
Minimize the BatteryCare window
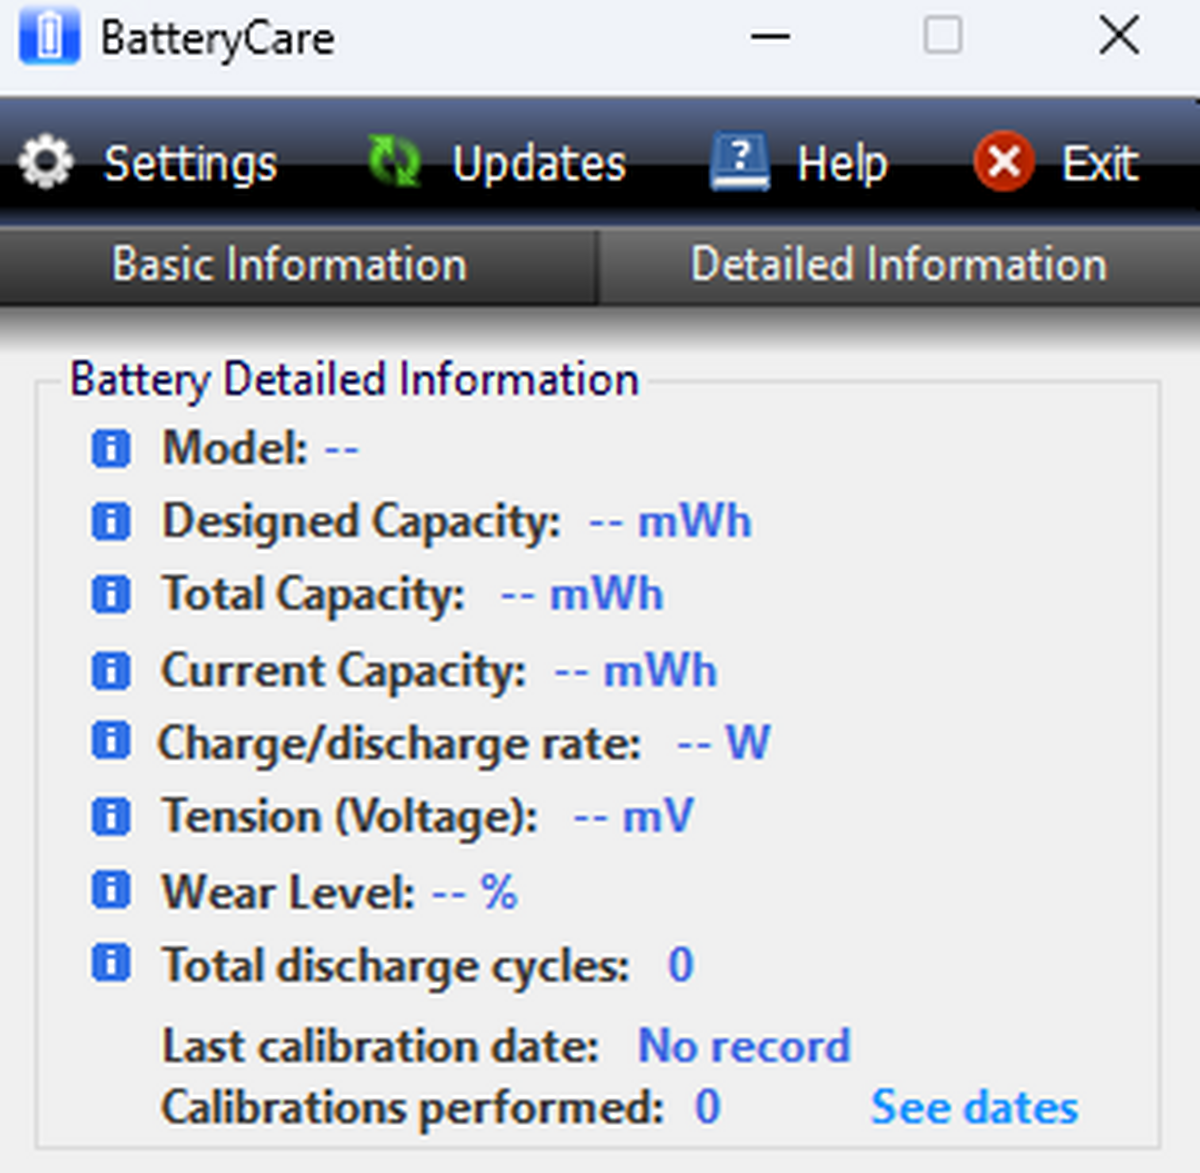point(770,37)
